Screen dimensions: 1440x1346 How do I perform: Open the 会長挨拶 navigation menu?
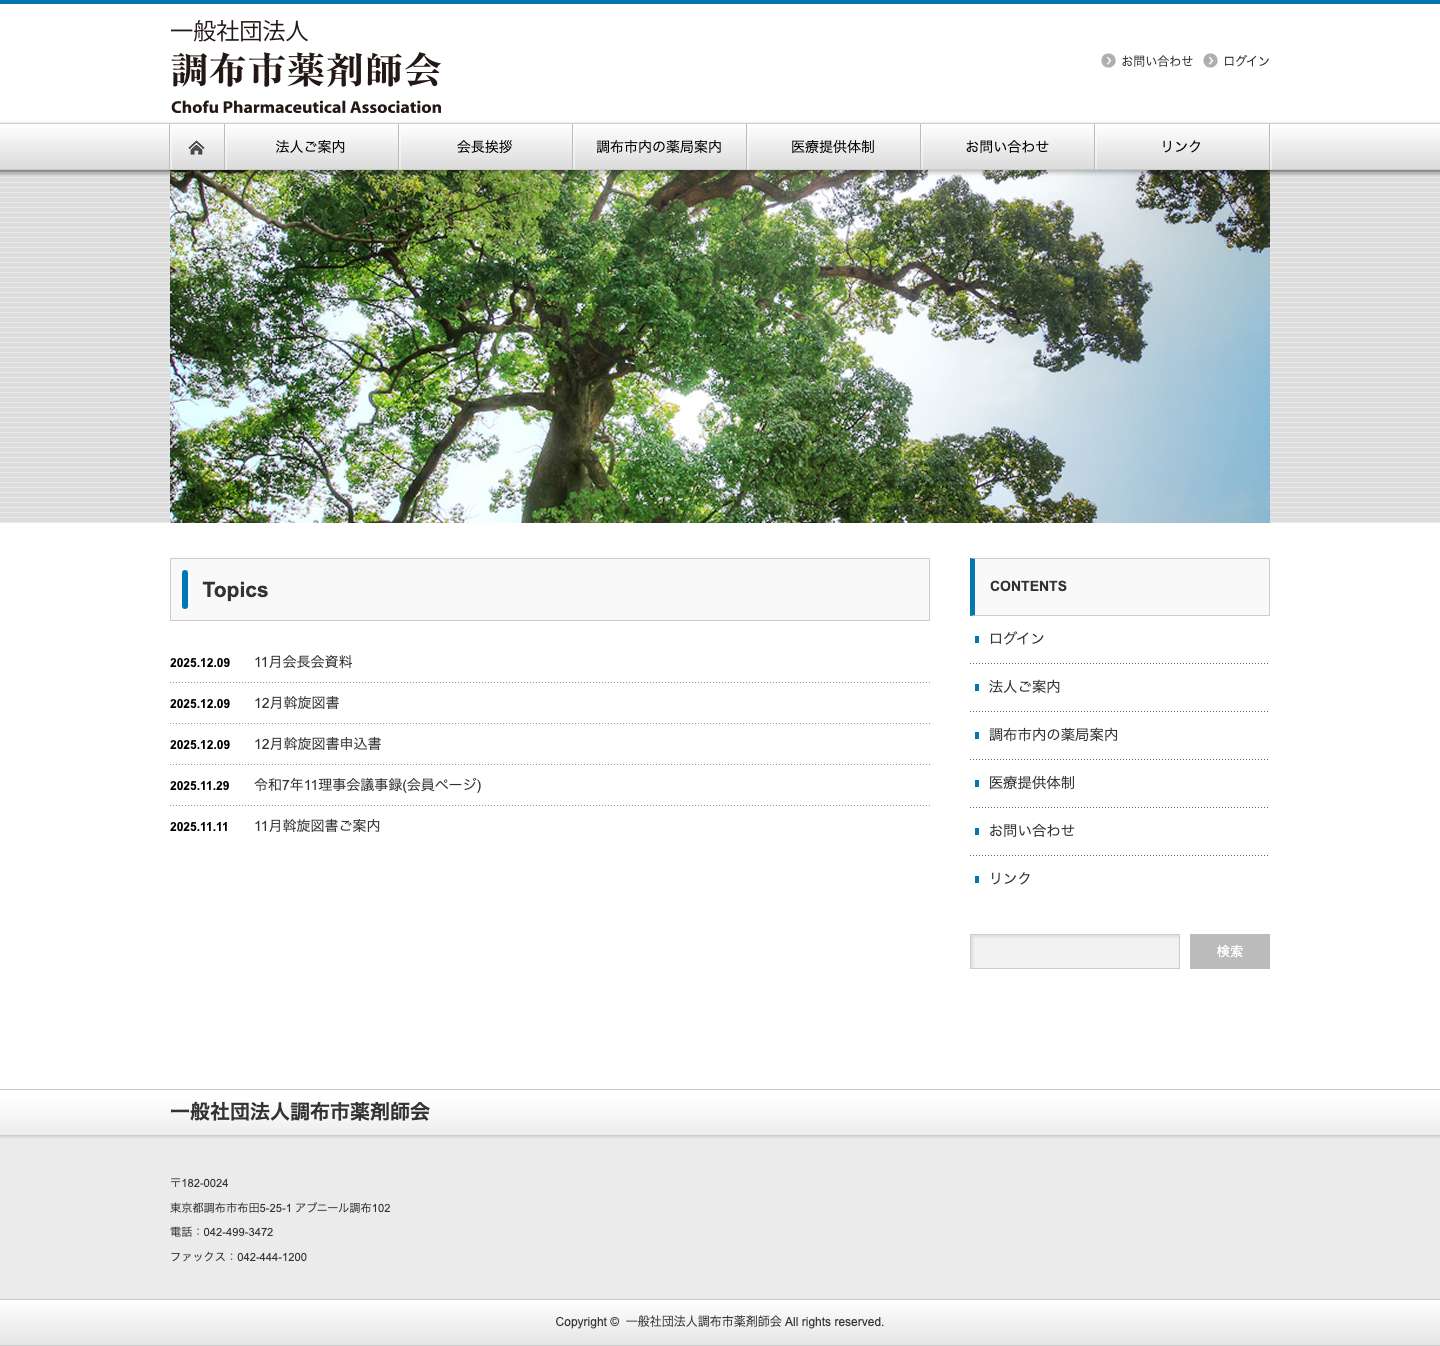484,147
